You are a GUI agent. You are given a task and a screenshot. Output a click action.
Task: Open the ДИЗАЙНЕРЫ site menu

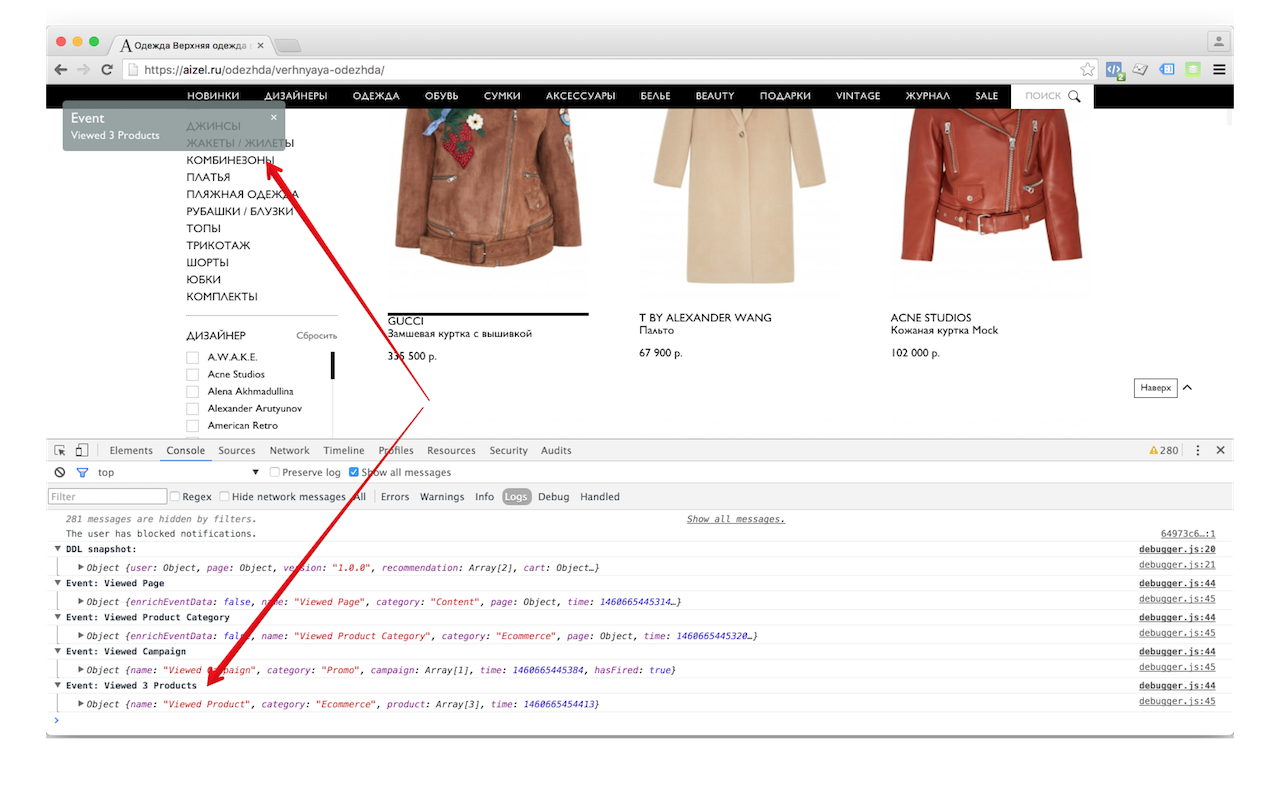click(296, 96)
